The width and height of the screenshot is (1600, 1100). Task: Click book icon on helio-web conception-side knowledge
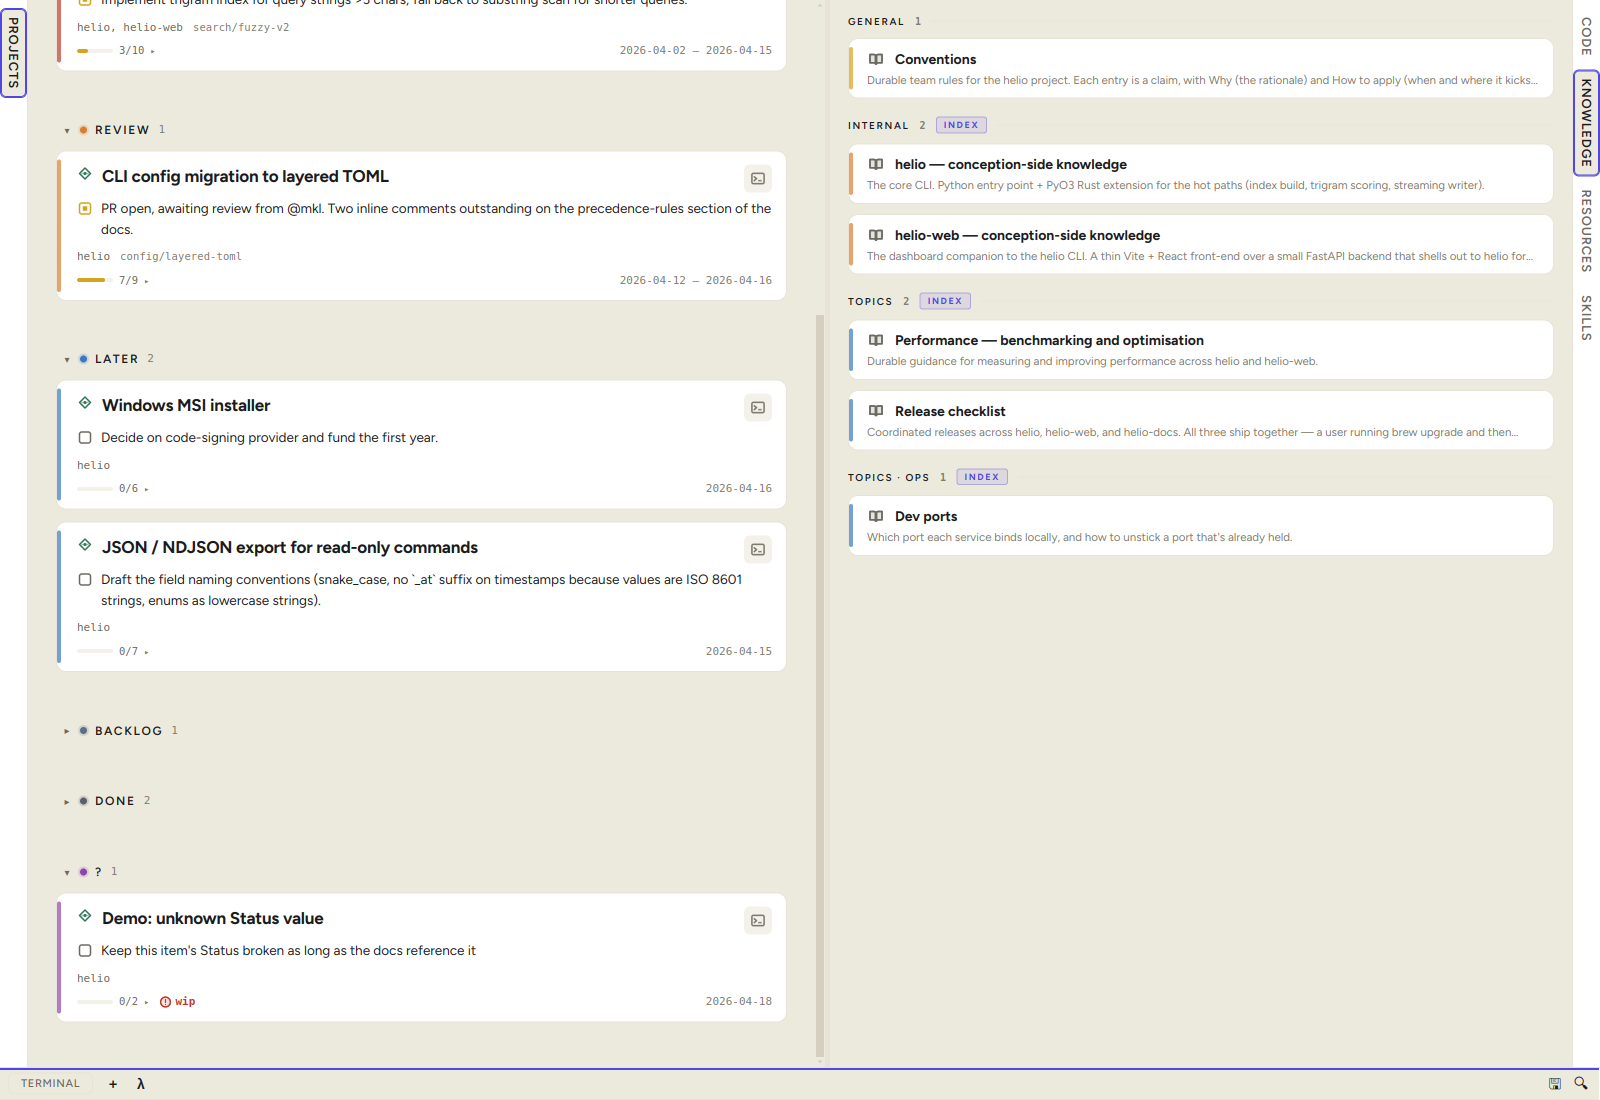(876, 235)
